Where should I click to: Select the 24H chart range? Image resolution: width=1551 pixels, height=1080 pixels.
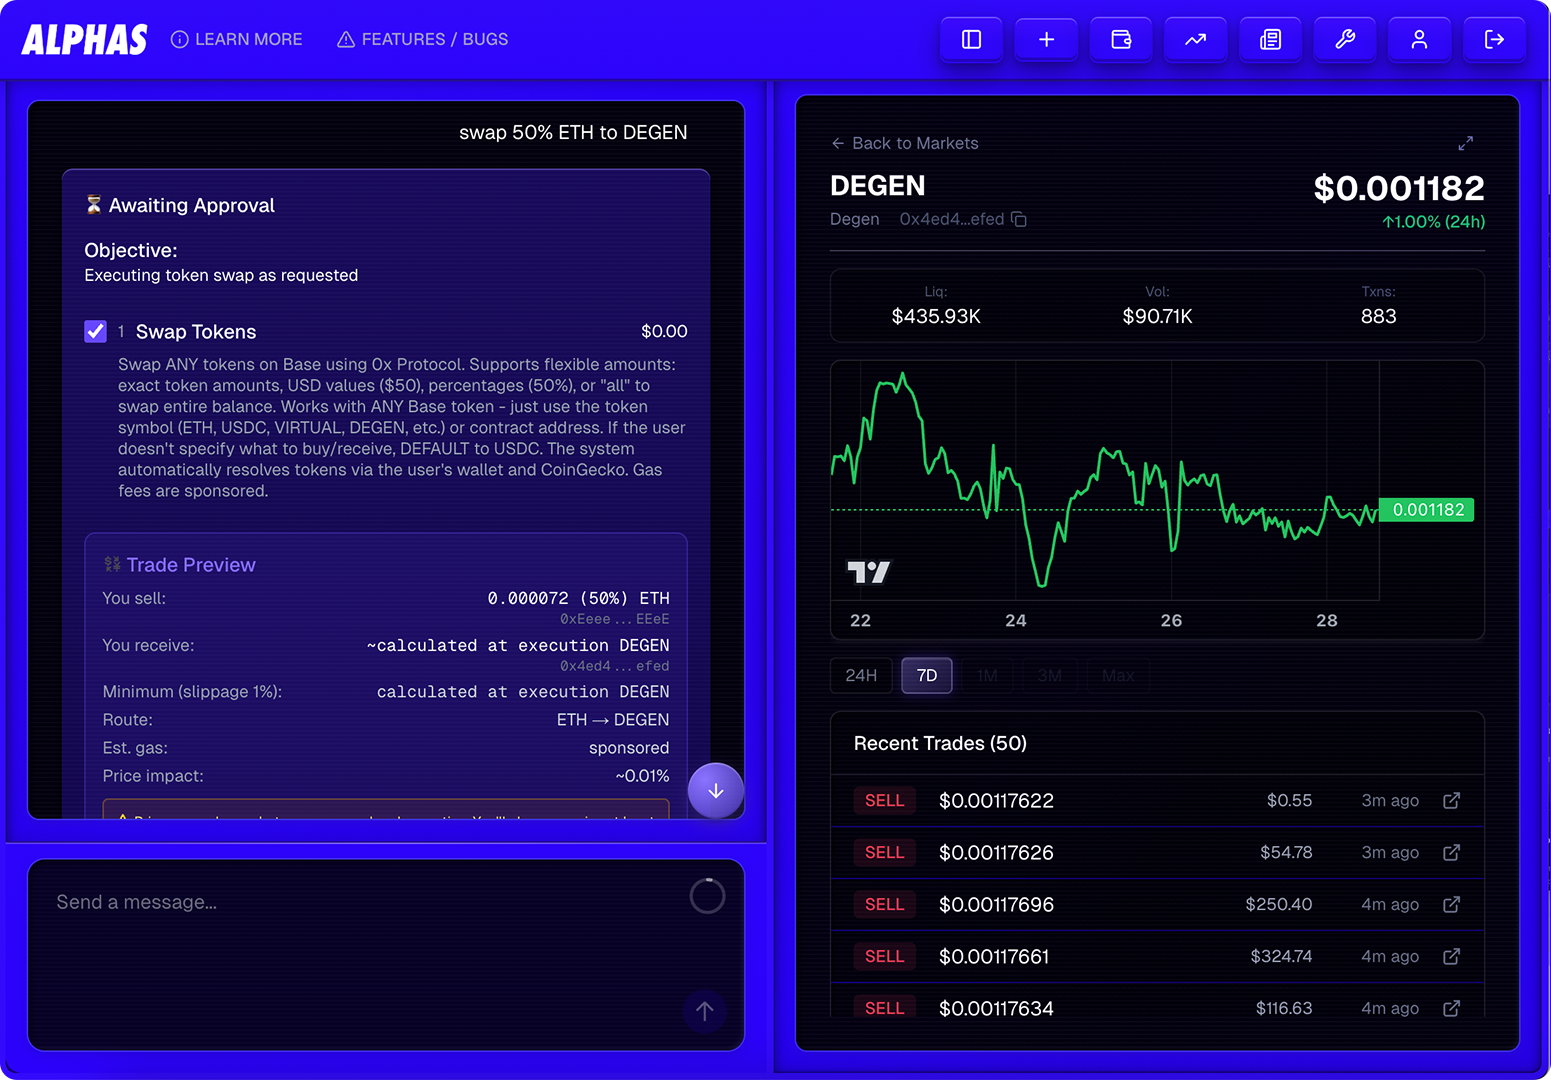pyautogui.click(x=861, y=675)
